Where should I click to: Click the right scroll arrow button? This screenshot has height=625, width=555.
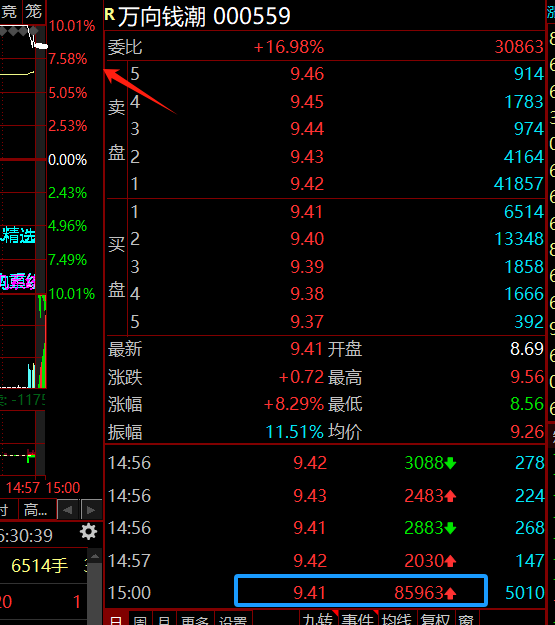click(91, 510)
